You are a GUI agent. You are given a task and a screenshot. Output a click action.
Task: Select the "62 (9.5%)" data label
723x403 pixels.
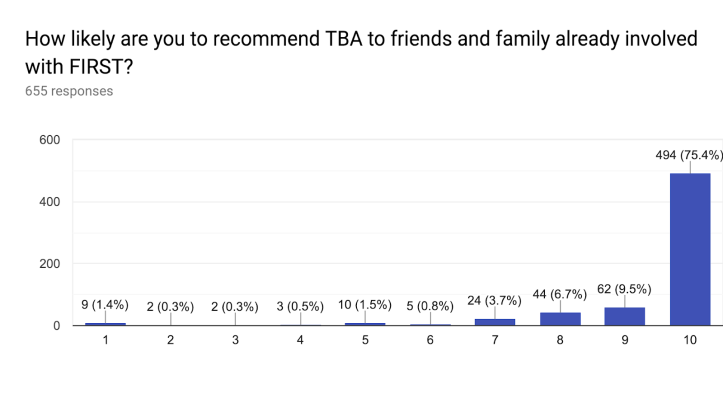click(x=624, y=289)
